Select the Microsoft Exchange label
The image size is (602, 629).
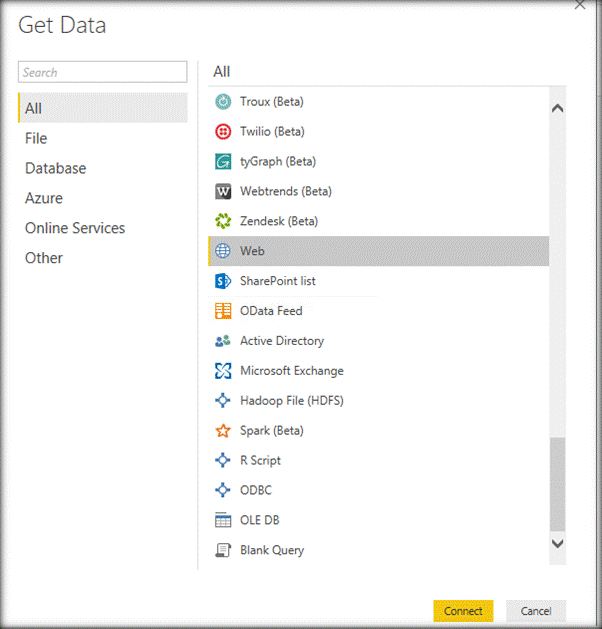tap(292, 371)
